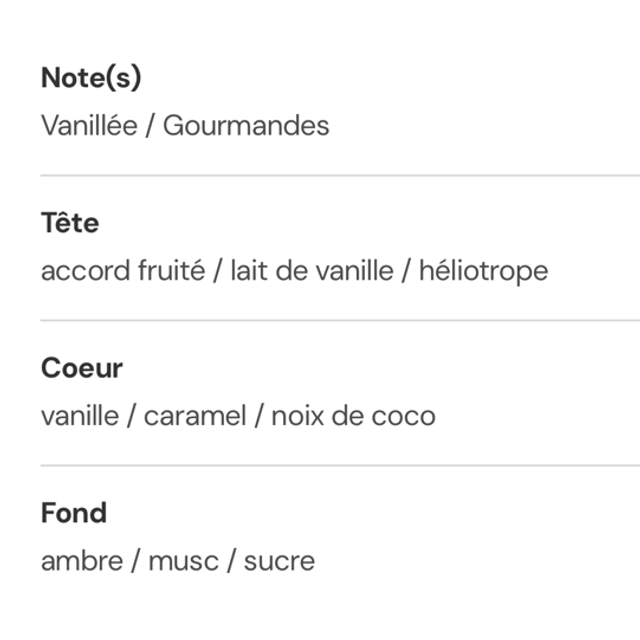Click the slash between caramel and noix

click(259, 415)
